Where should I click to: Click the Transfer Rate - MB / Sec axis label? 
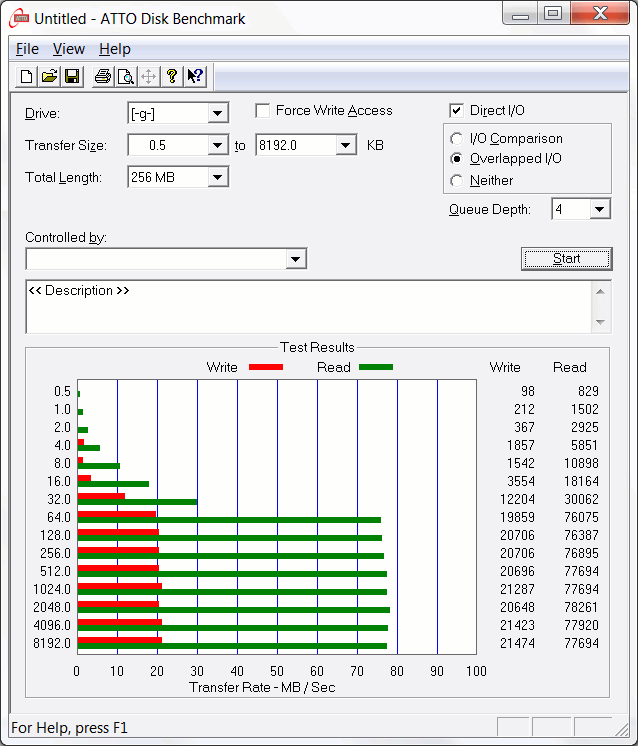pyautogui.click(x=262, y=687)
